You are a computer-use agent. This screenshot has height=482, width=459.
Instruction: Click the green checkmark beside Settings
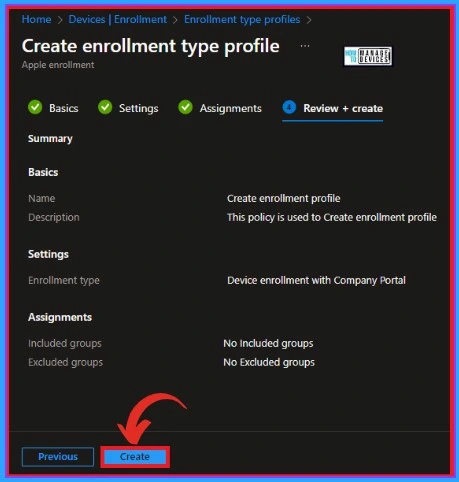tap(105, 107)
